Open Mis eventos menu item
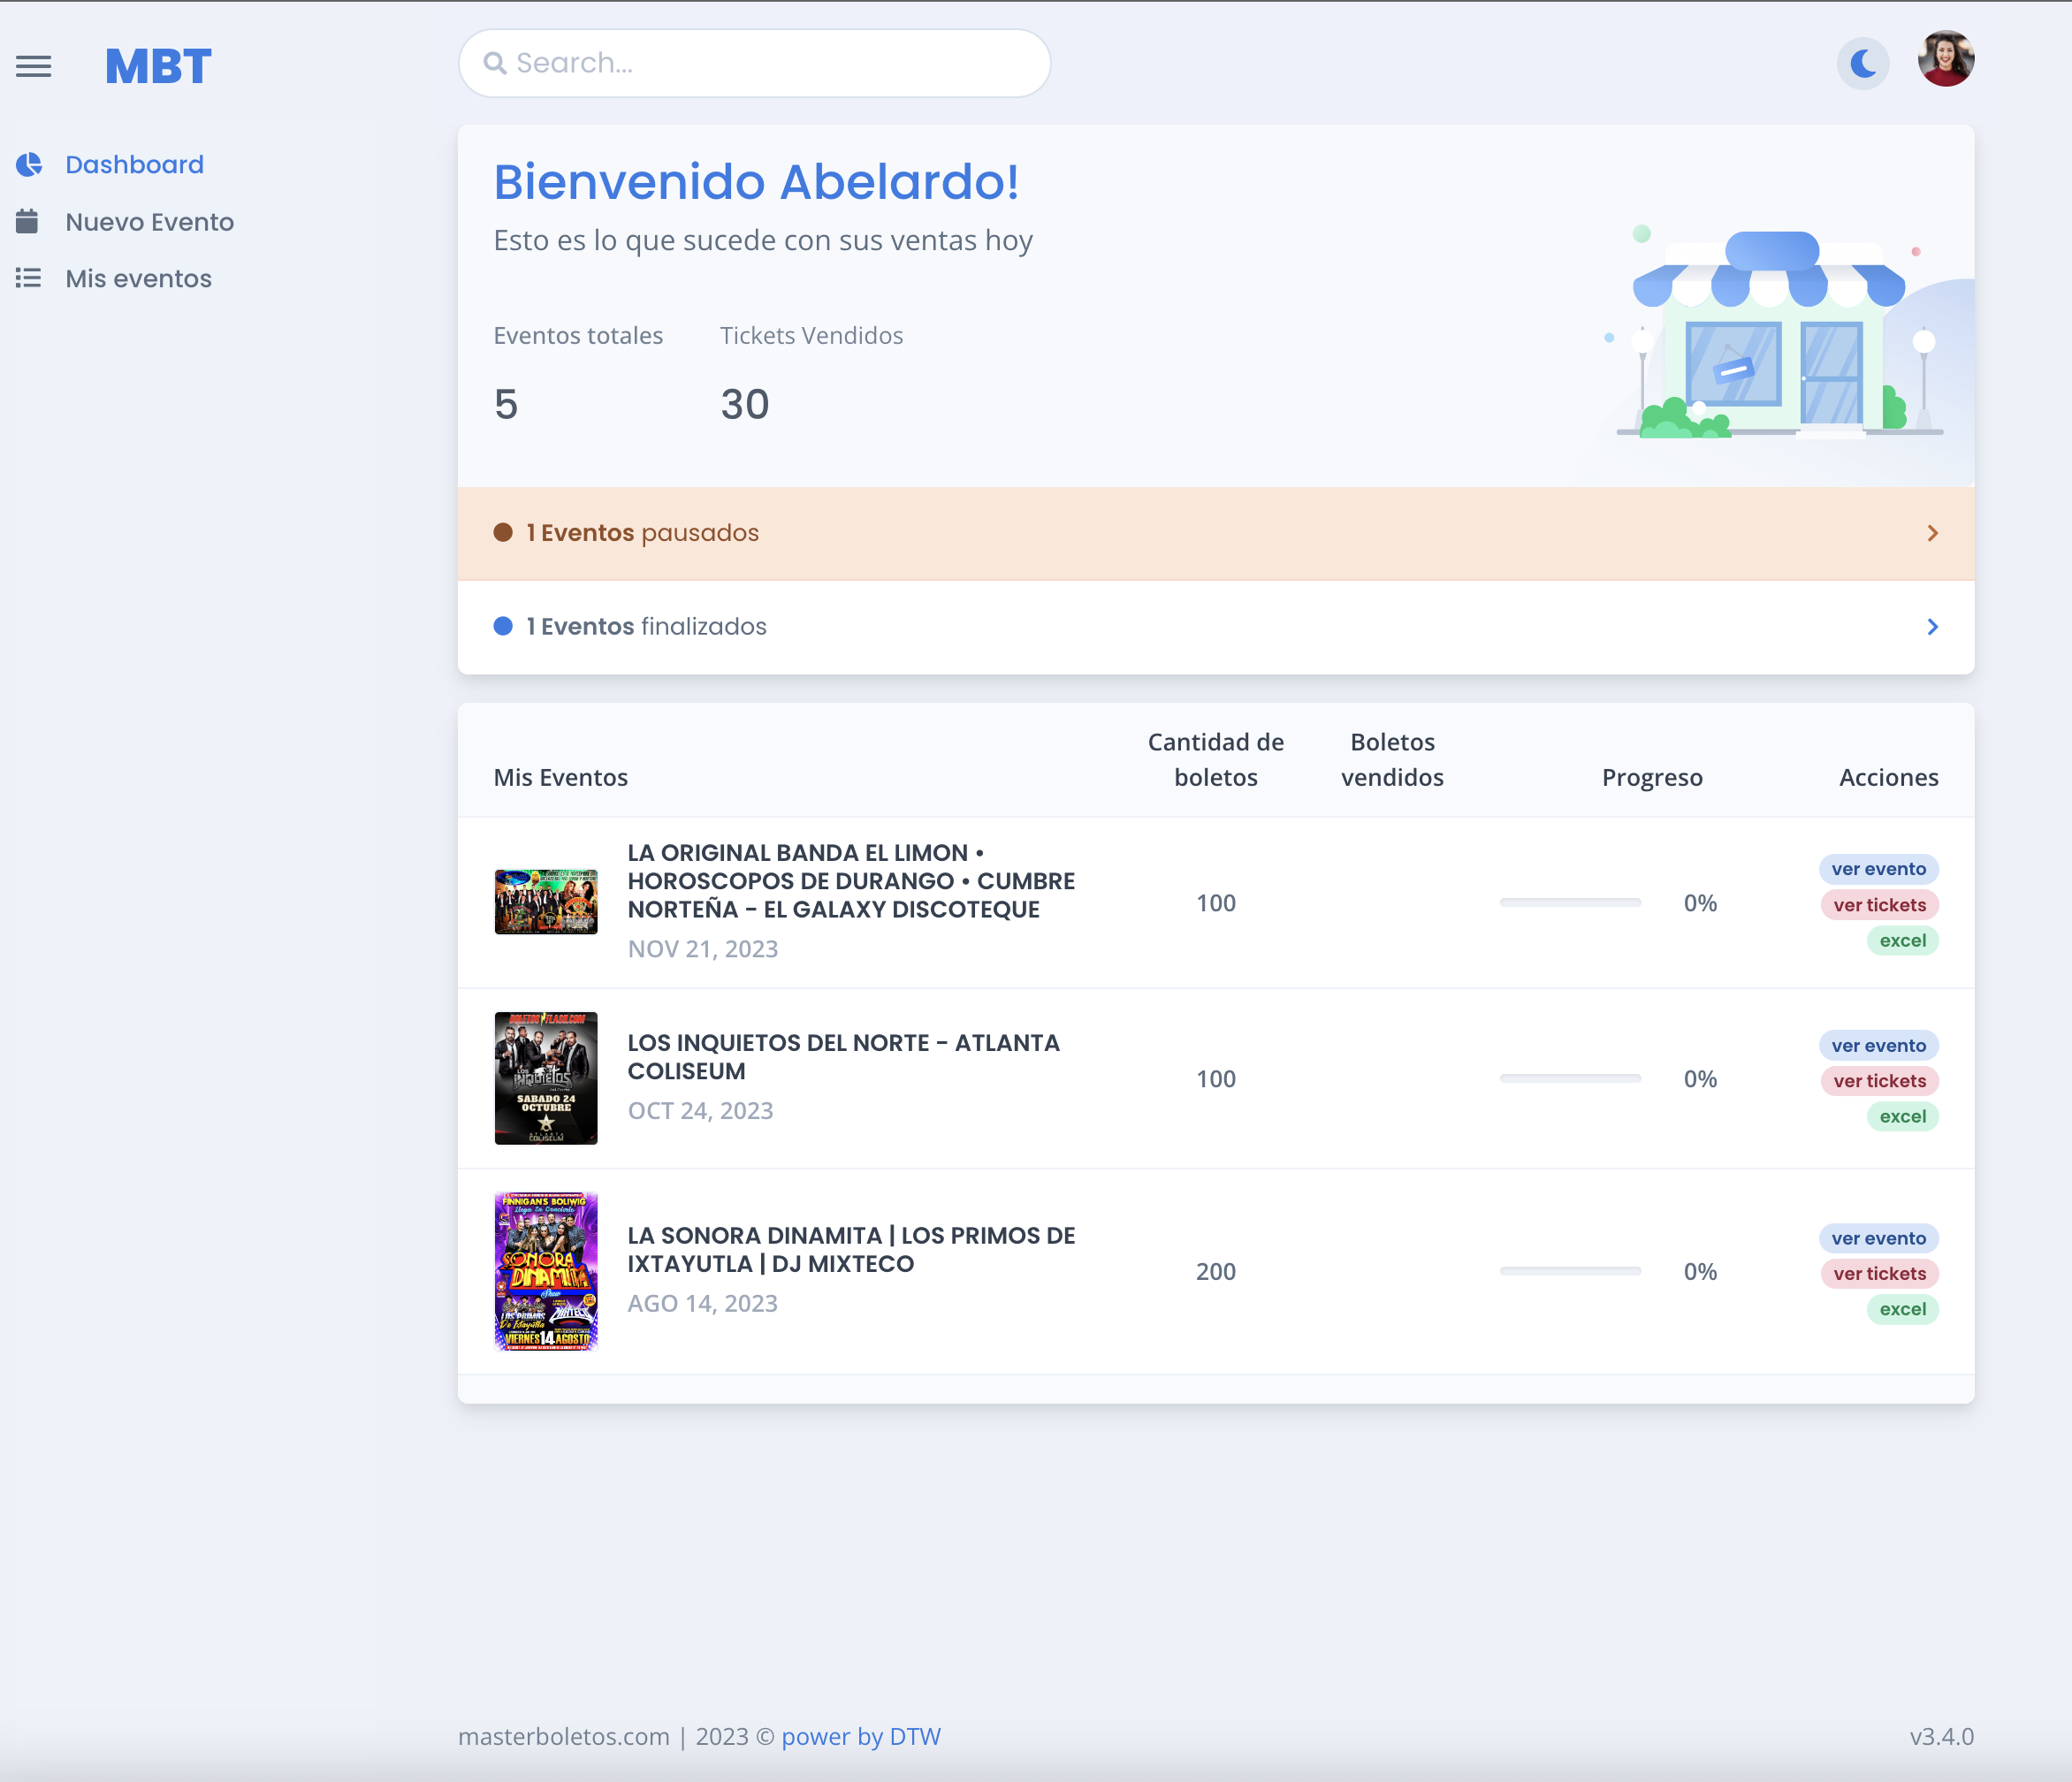 pos(138,279)
